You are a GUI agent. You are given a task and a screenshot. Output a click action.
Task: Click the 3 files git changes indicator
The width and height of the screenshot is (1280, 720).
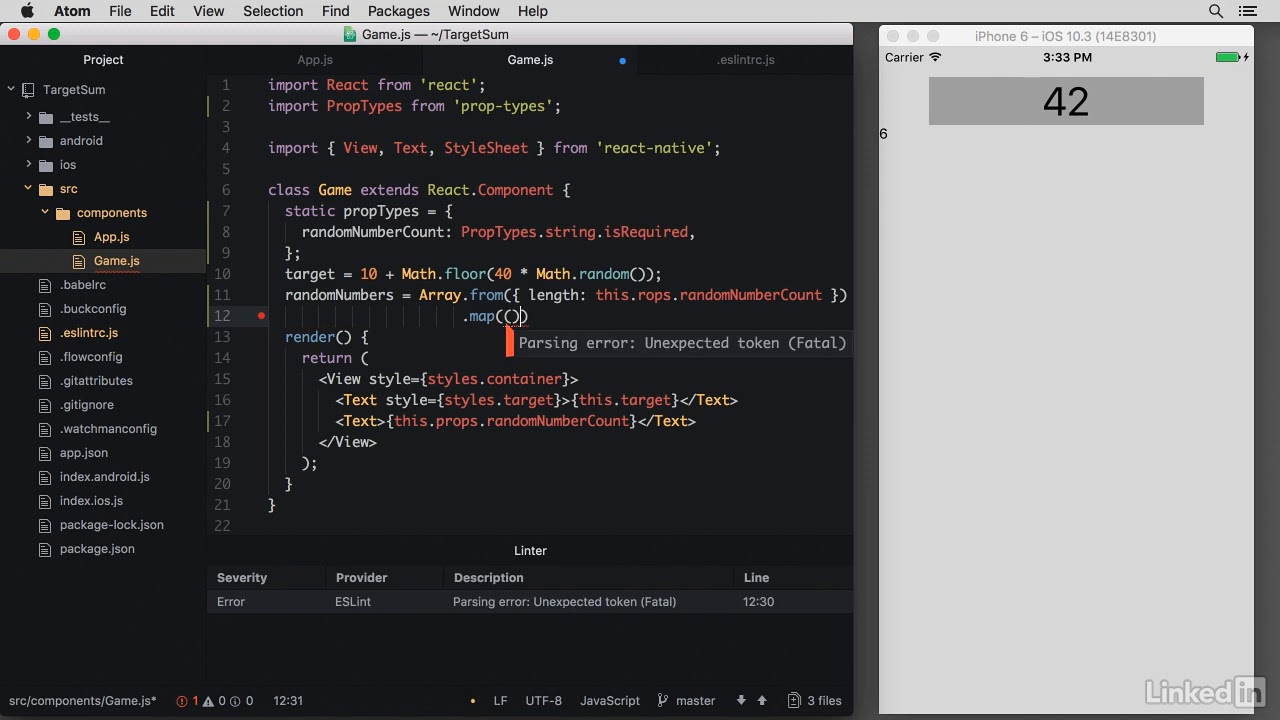coord(814,701)
